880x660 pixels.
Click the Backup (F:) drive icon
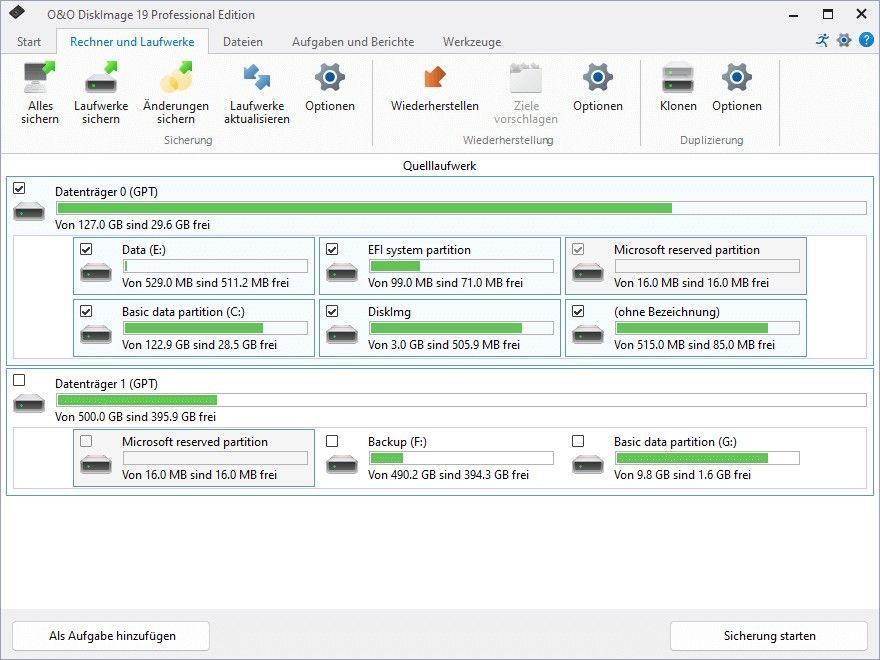342,465
